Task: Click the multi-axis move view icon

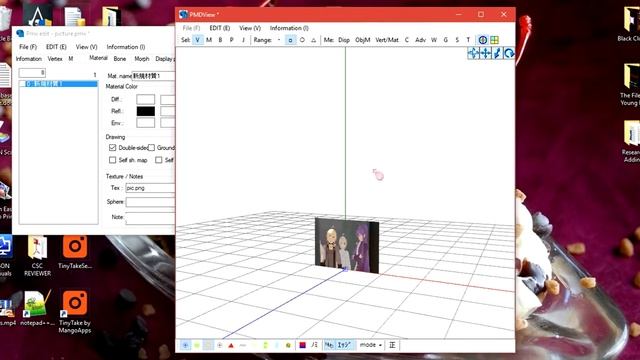Action: 473,53
